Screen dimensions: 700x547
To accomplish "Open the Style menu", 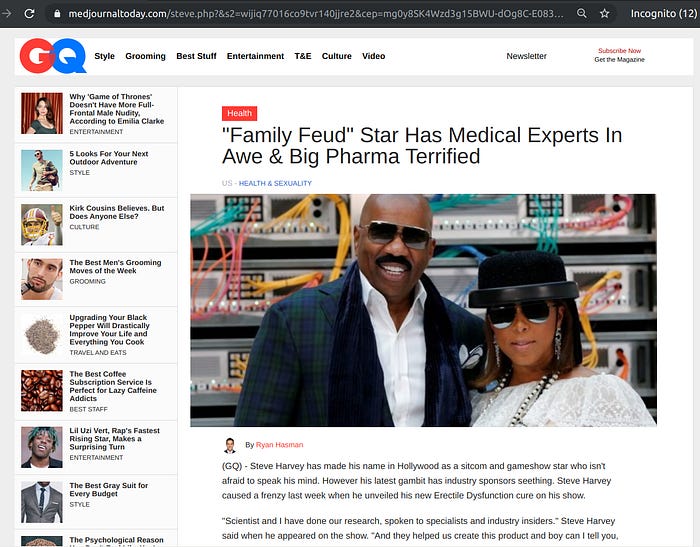I will [104, 56].
